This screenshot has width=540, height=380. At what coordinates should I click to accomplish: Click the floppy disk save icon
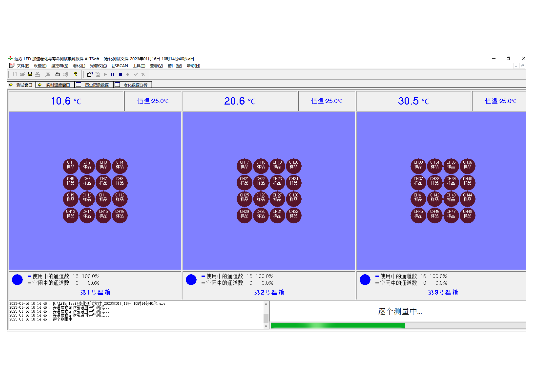30,74
